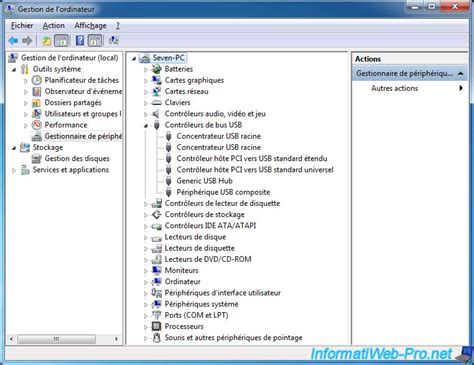Screen dimensions: 474x365
Task: Select Contrôleurs IDE ATA/ATAPI category
Action: tap(210, 226)
